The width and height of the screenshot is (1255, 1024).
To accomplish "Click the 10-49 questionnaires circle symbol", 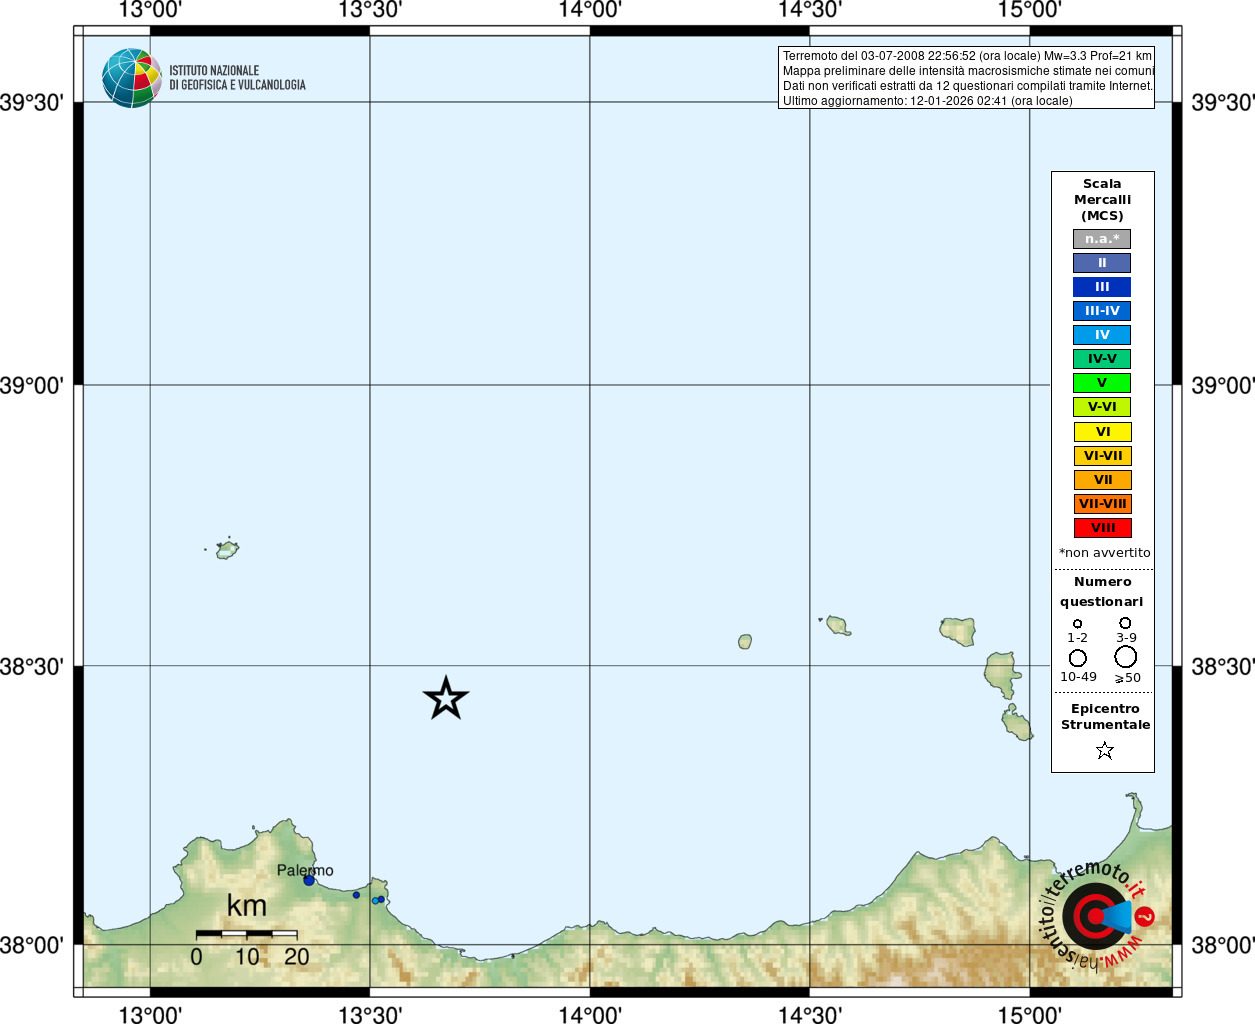I will click(1078, 658).
